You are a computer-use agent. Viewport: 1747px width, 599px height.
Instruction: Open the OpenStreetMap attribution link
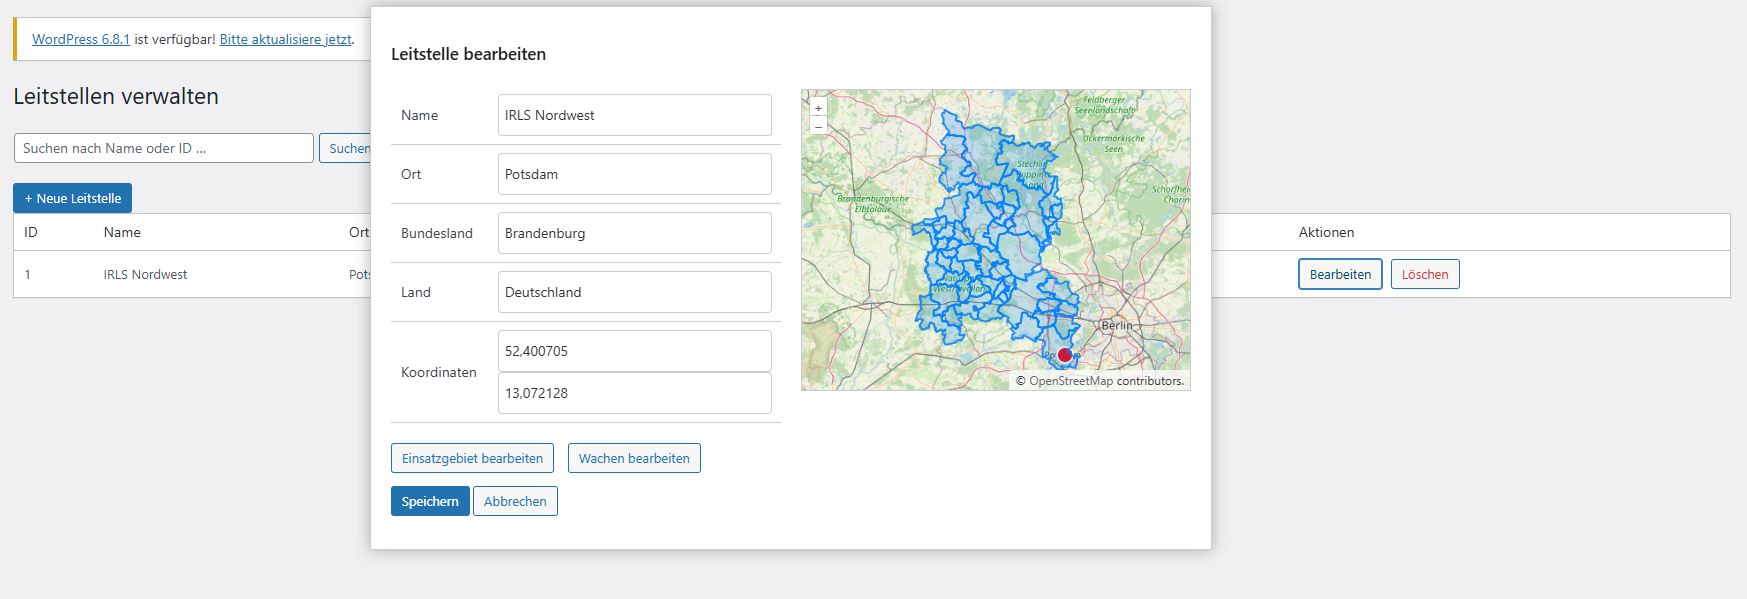pos(1070,381)
